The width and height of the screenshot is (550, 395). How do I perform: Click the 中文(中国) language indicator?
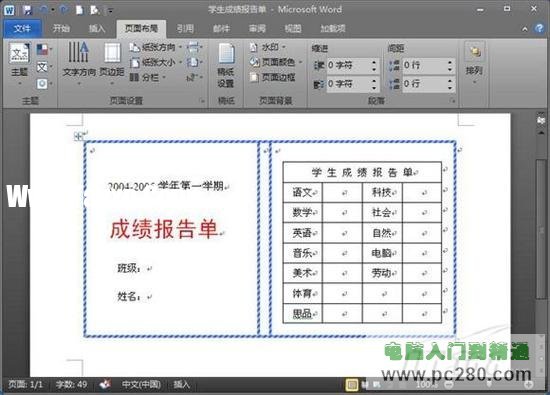point(141,384)
